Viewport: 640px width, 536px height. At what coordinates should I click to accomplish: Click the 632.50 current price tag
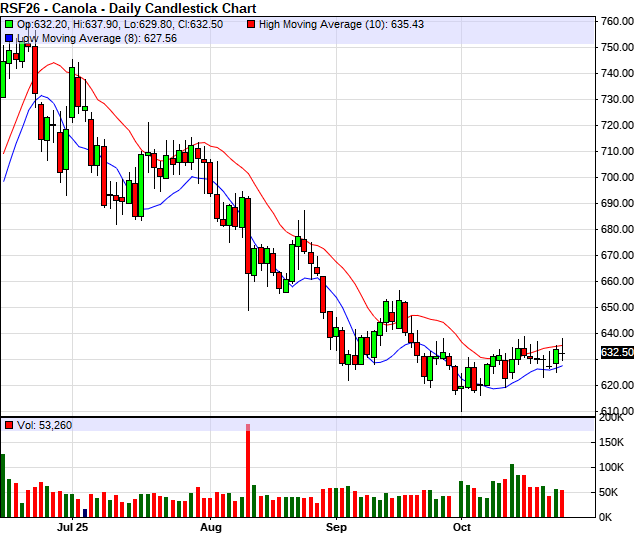(617, 352)
